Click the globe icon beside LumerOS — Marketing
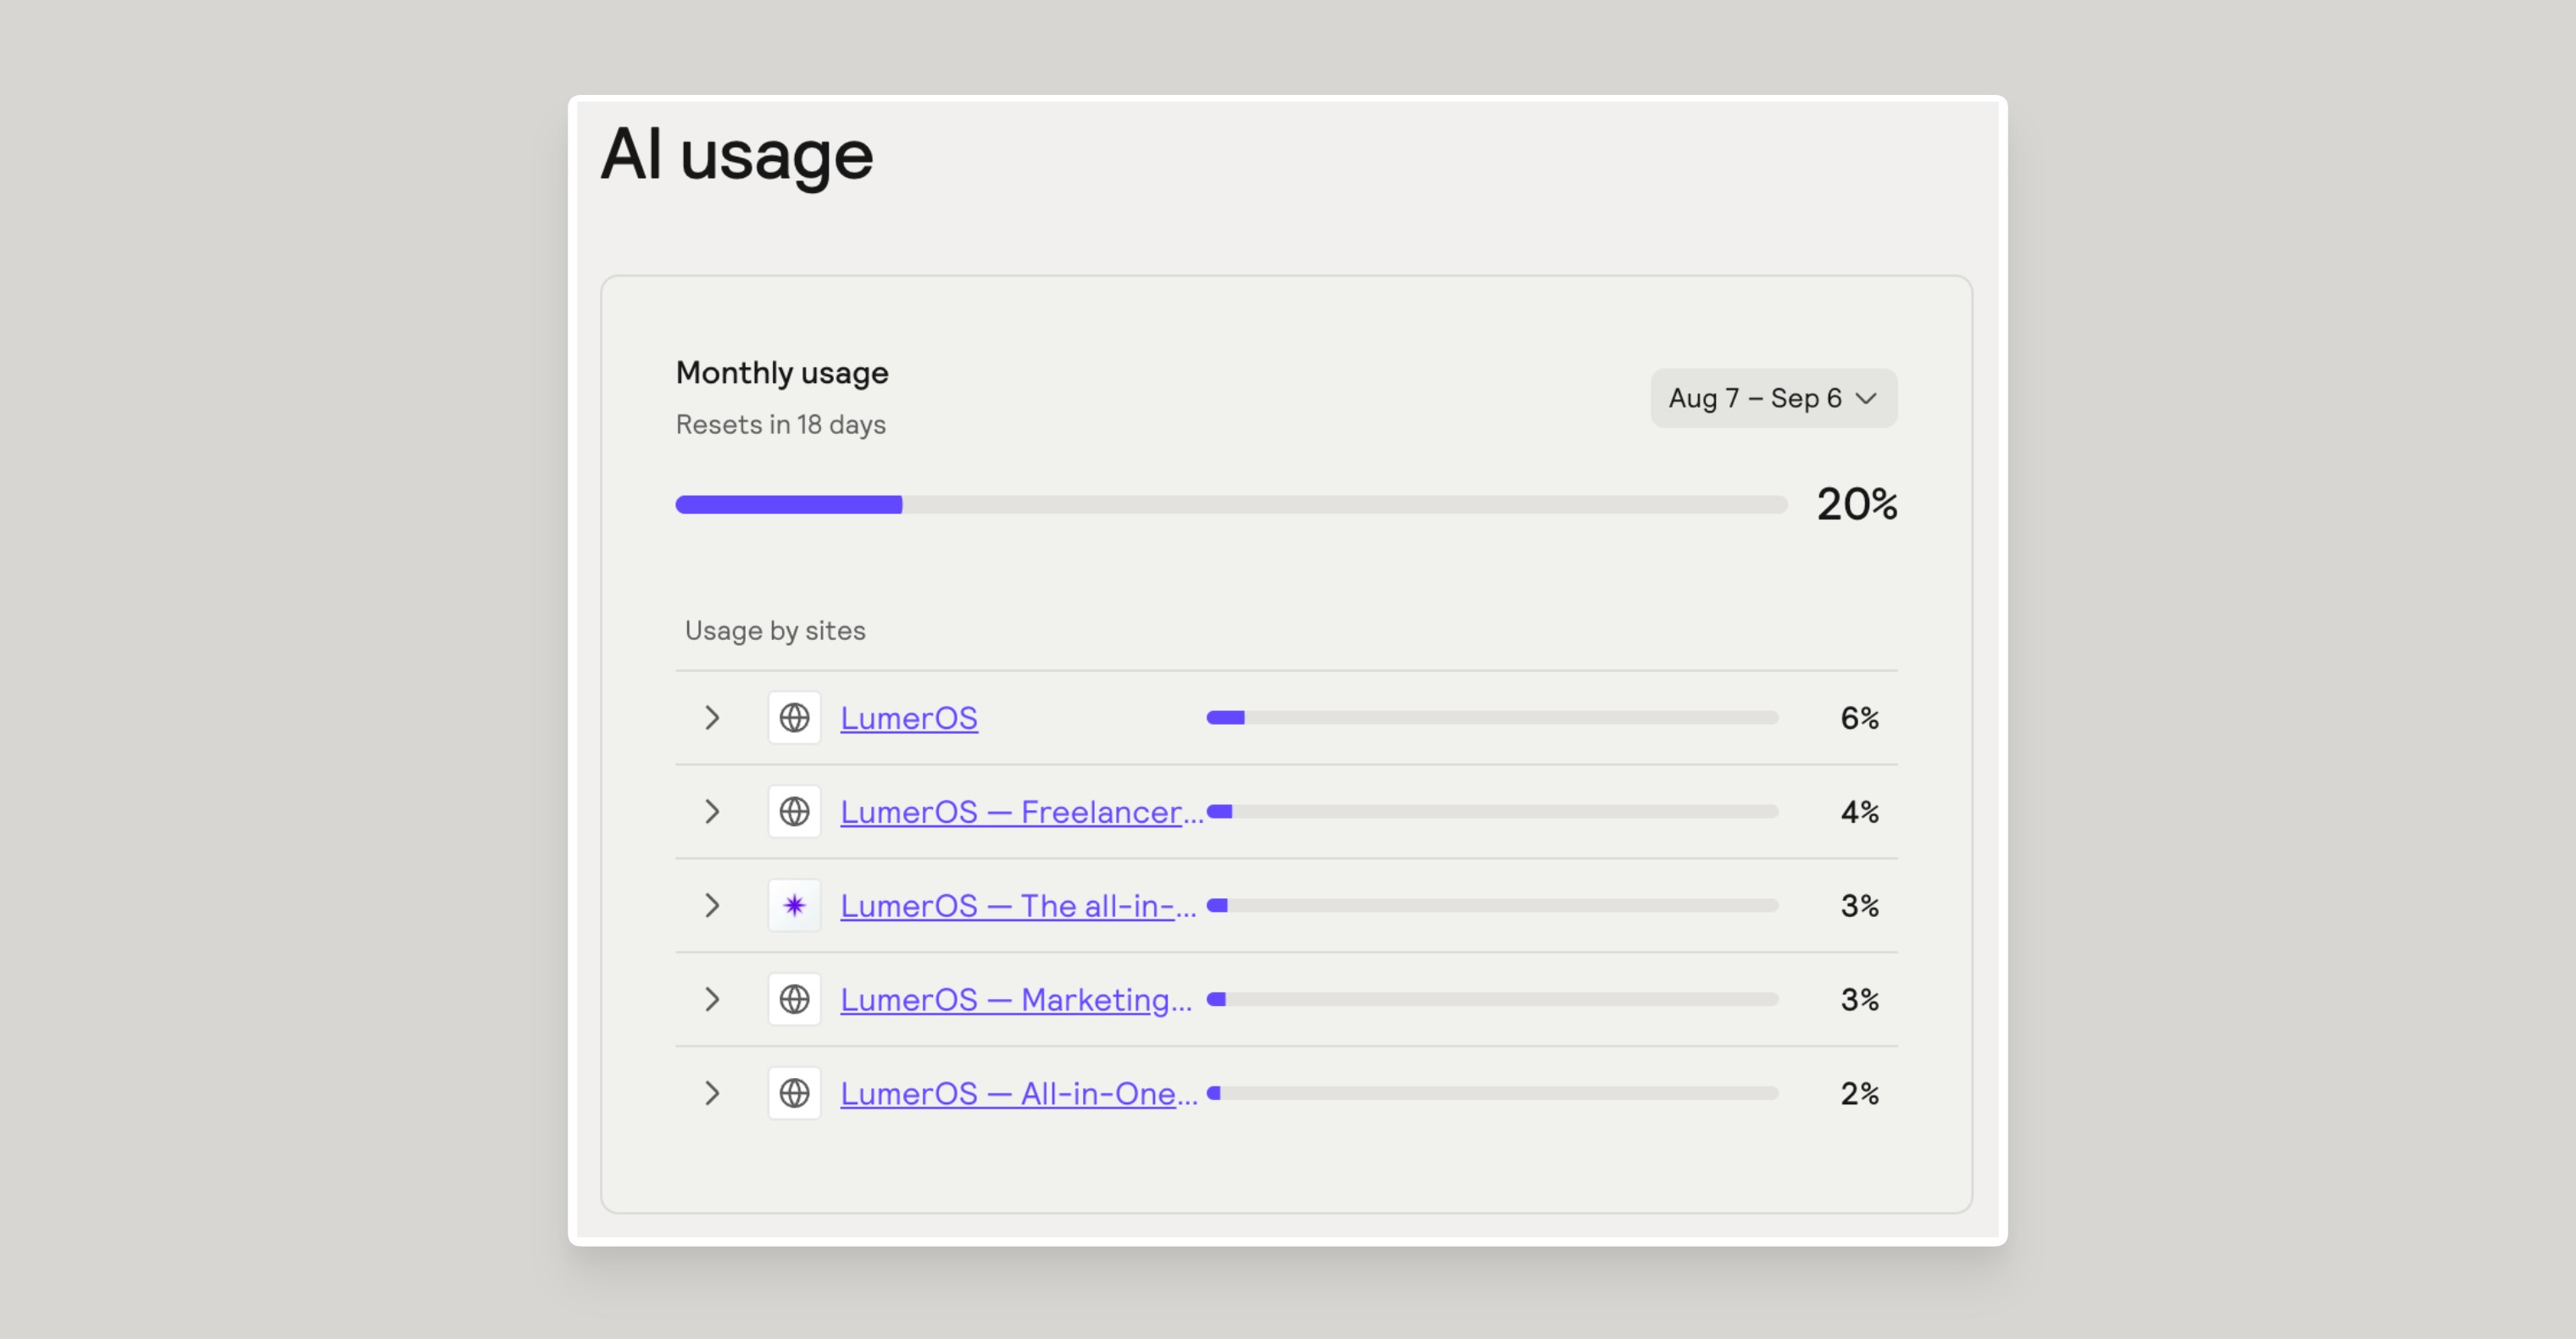This screenshot has width=2576, height=1339. (795, 1000)
